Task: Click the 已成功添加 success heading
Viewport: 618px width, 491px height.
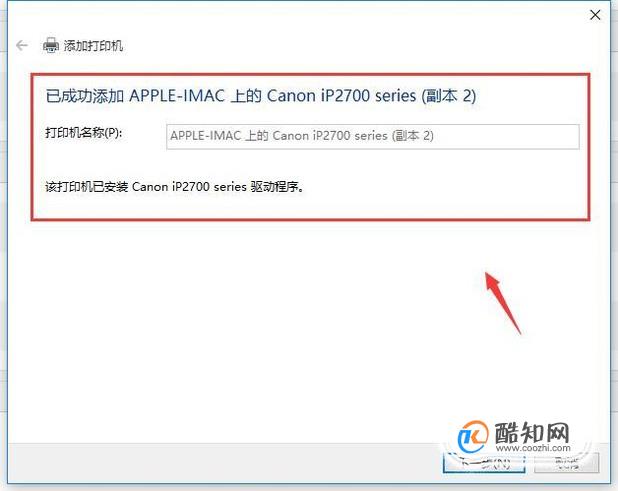Action: click(261, 96)
